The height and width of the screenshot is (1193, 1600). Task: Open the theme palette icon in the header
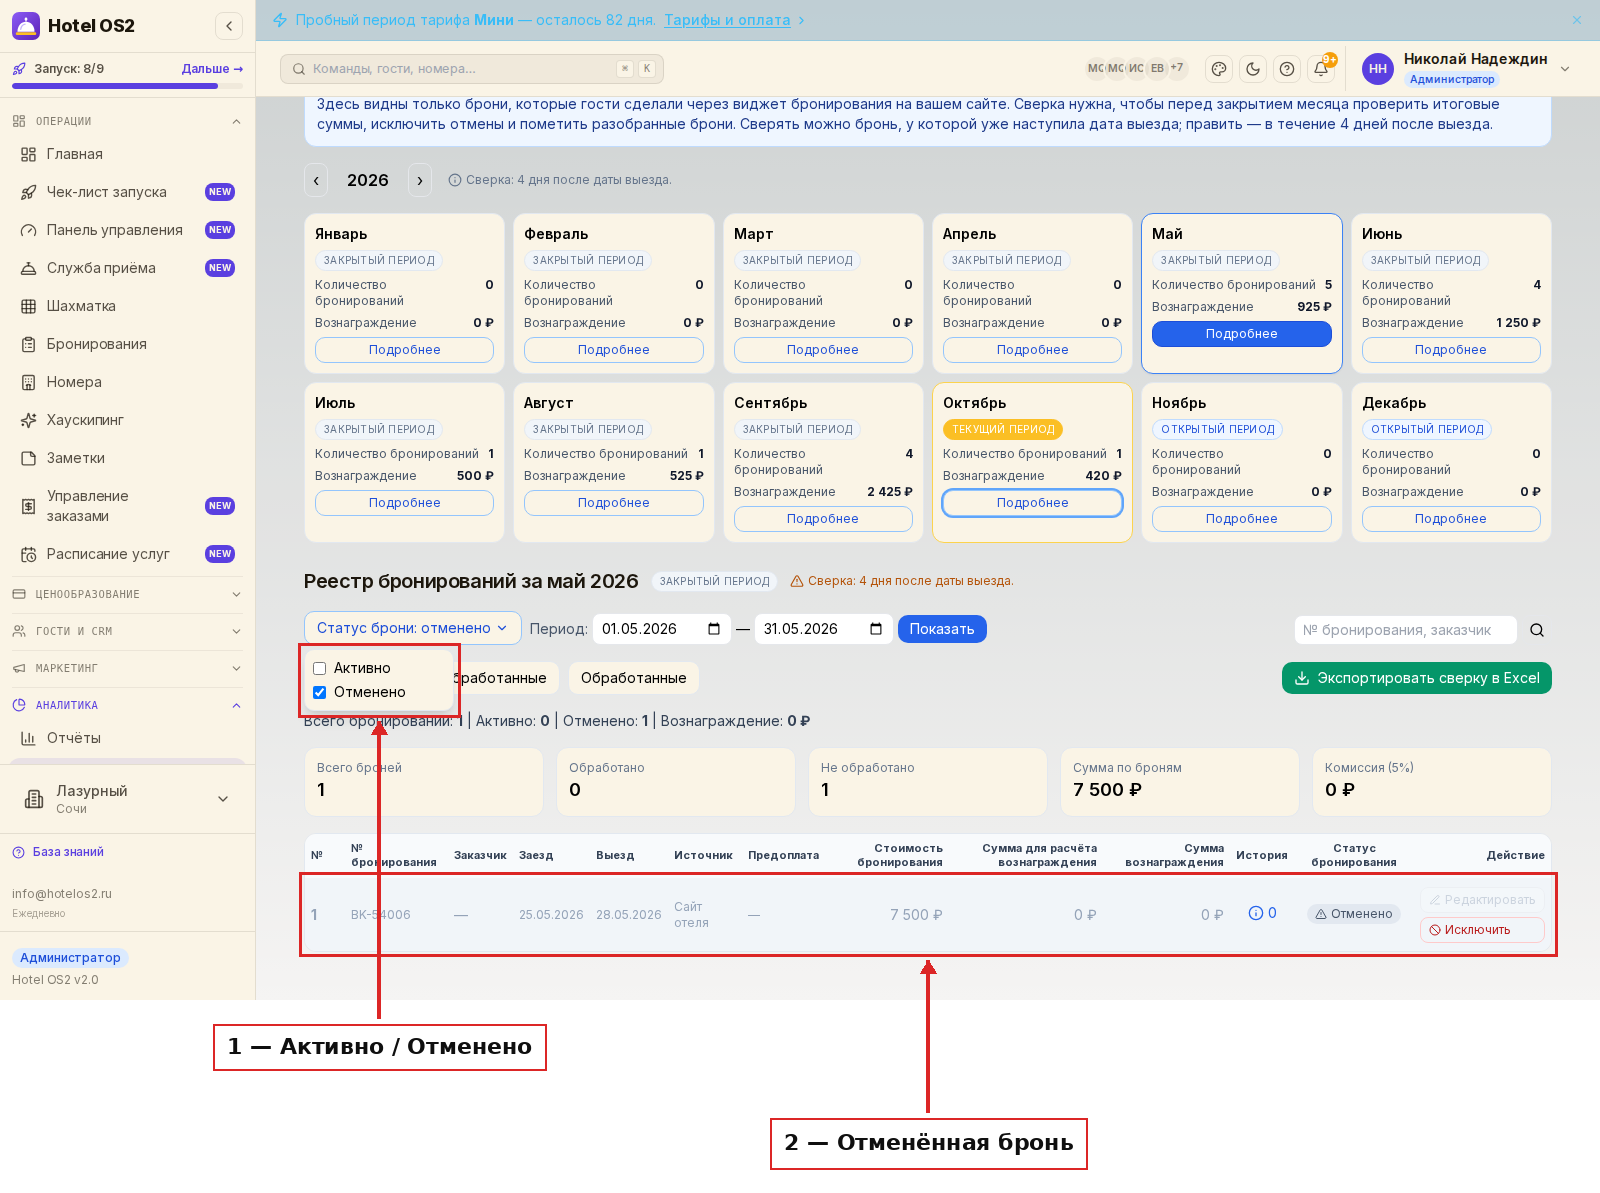(1218, 69)
